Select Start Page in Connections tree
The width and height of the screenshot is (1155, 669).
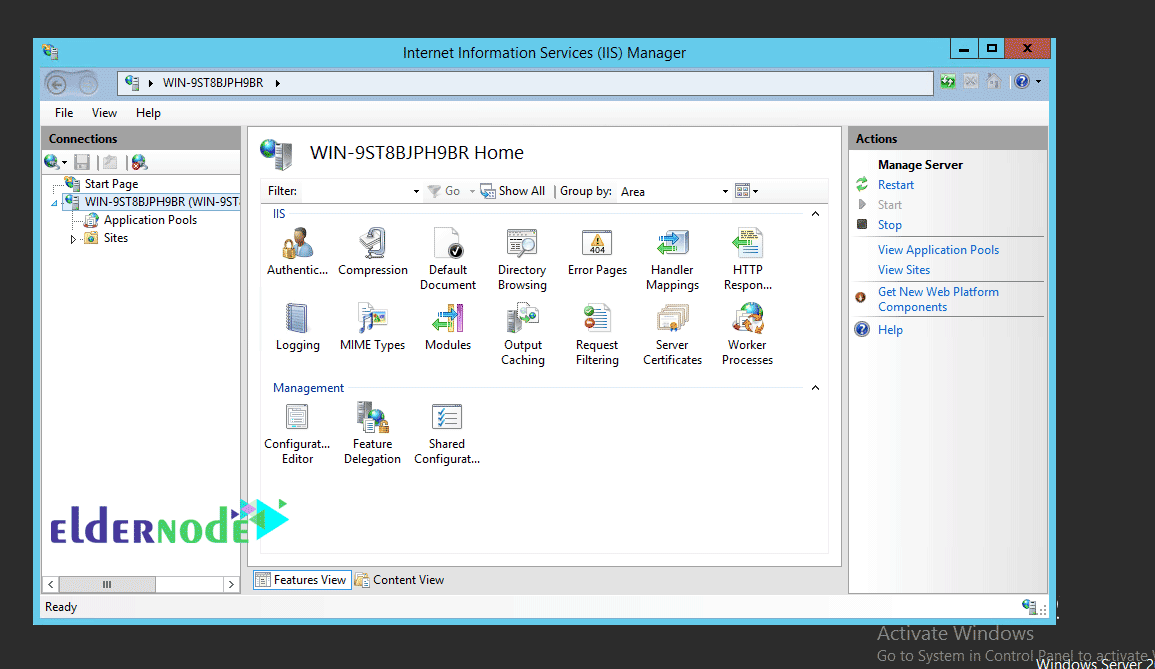click(x=111, y=183)
